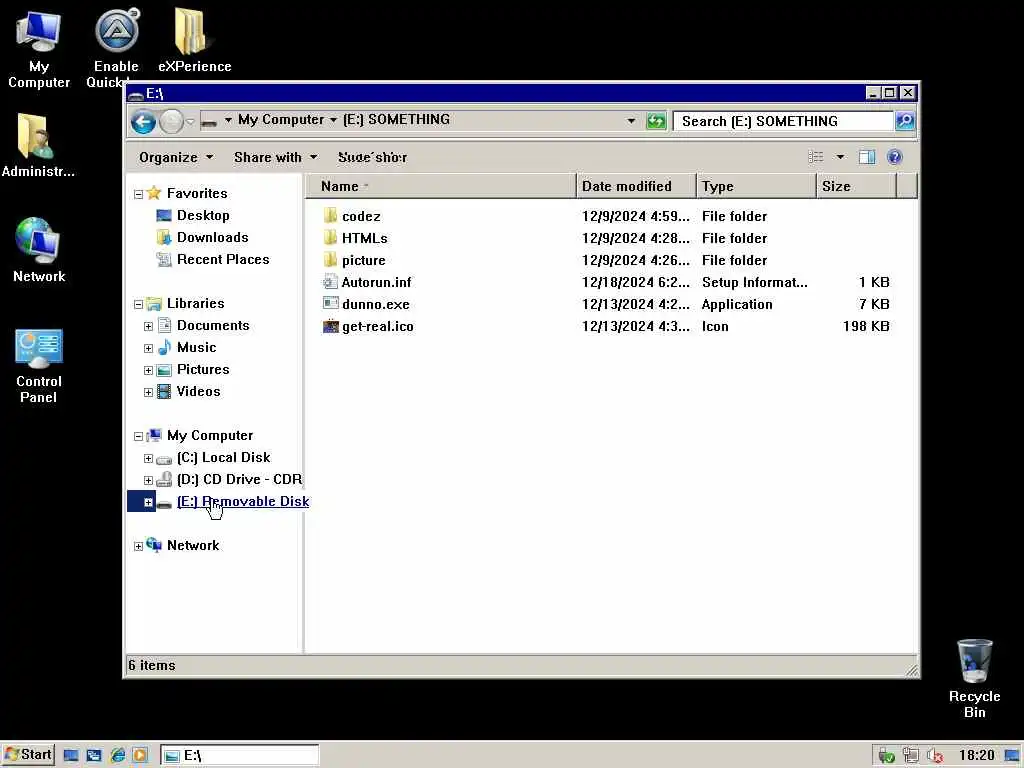Image resolution: width=1024 pixels, height=768 pixels.
Task: Click the Setup Informat... type cell
Action: [754, 282]
